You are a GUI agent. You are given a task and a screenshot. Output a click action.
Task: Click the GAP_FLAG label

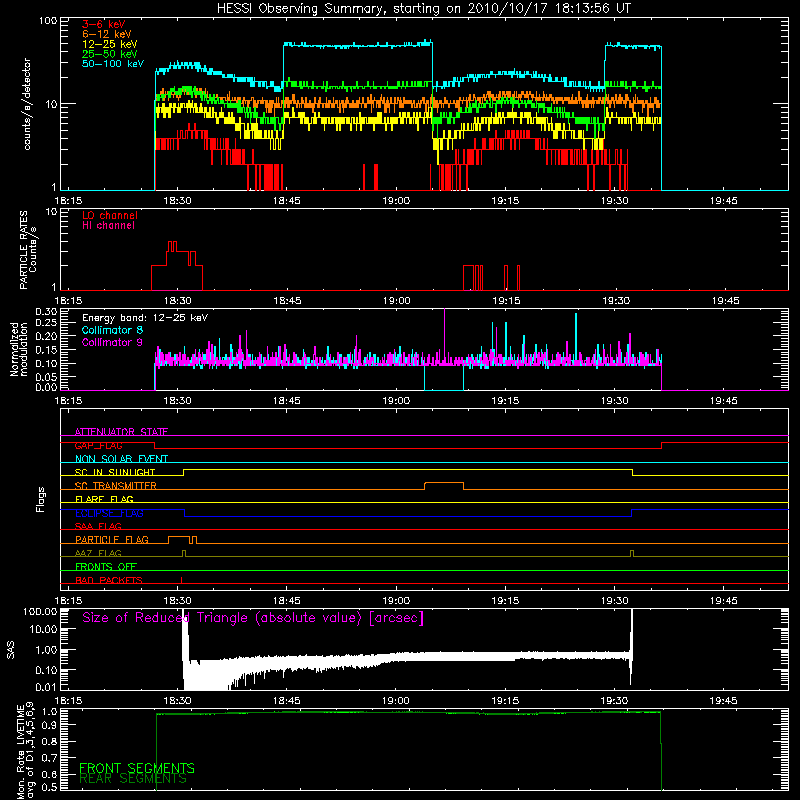98,445
